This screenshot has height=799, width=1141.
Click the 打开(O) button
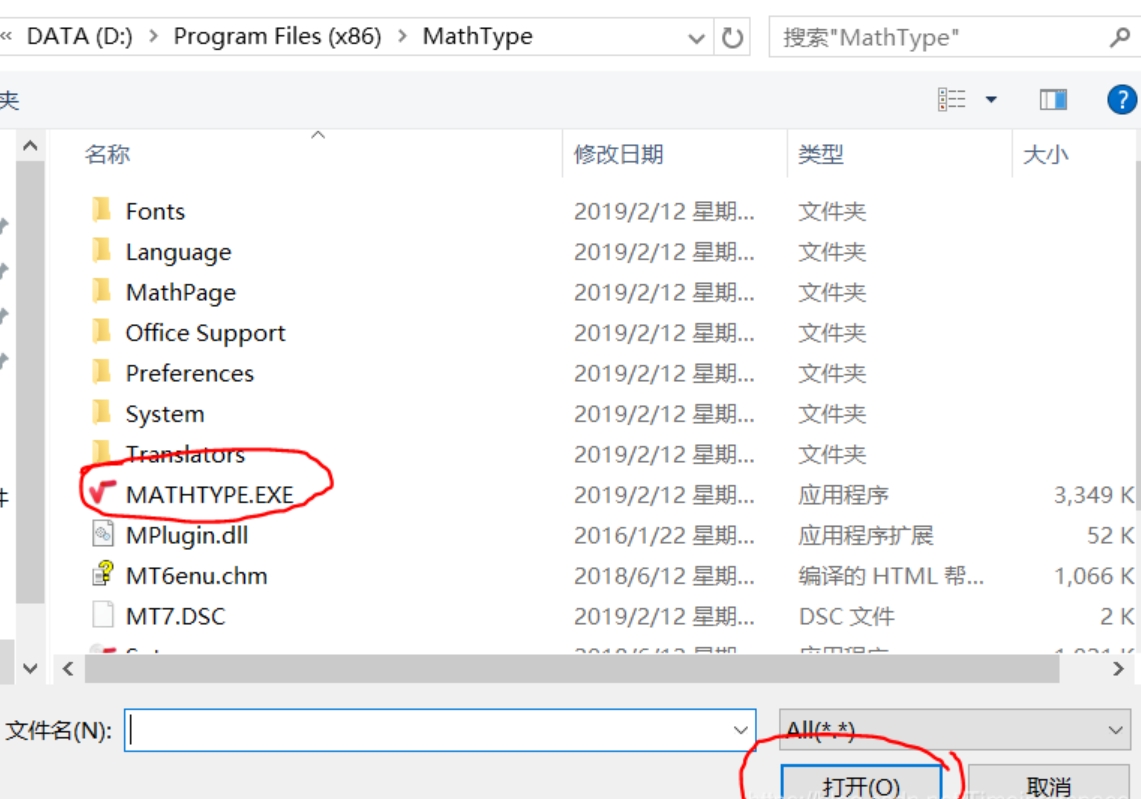pos(861,783)
